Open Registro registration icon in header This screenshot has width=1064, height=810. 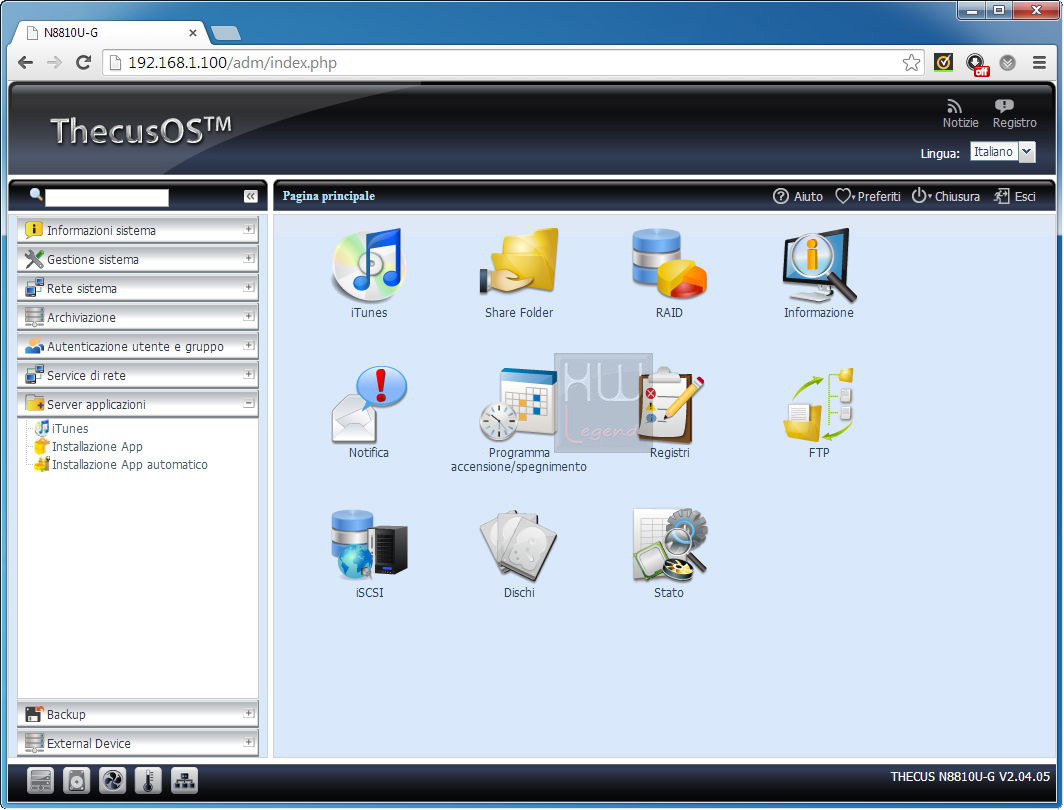(1004, 106)
